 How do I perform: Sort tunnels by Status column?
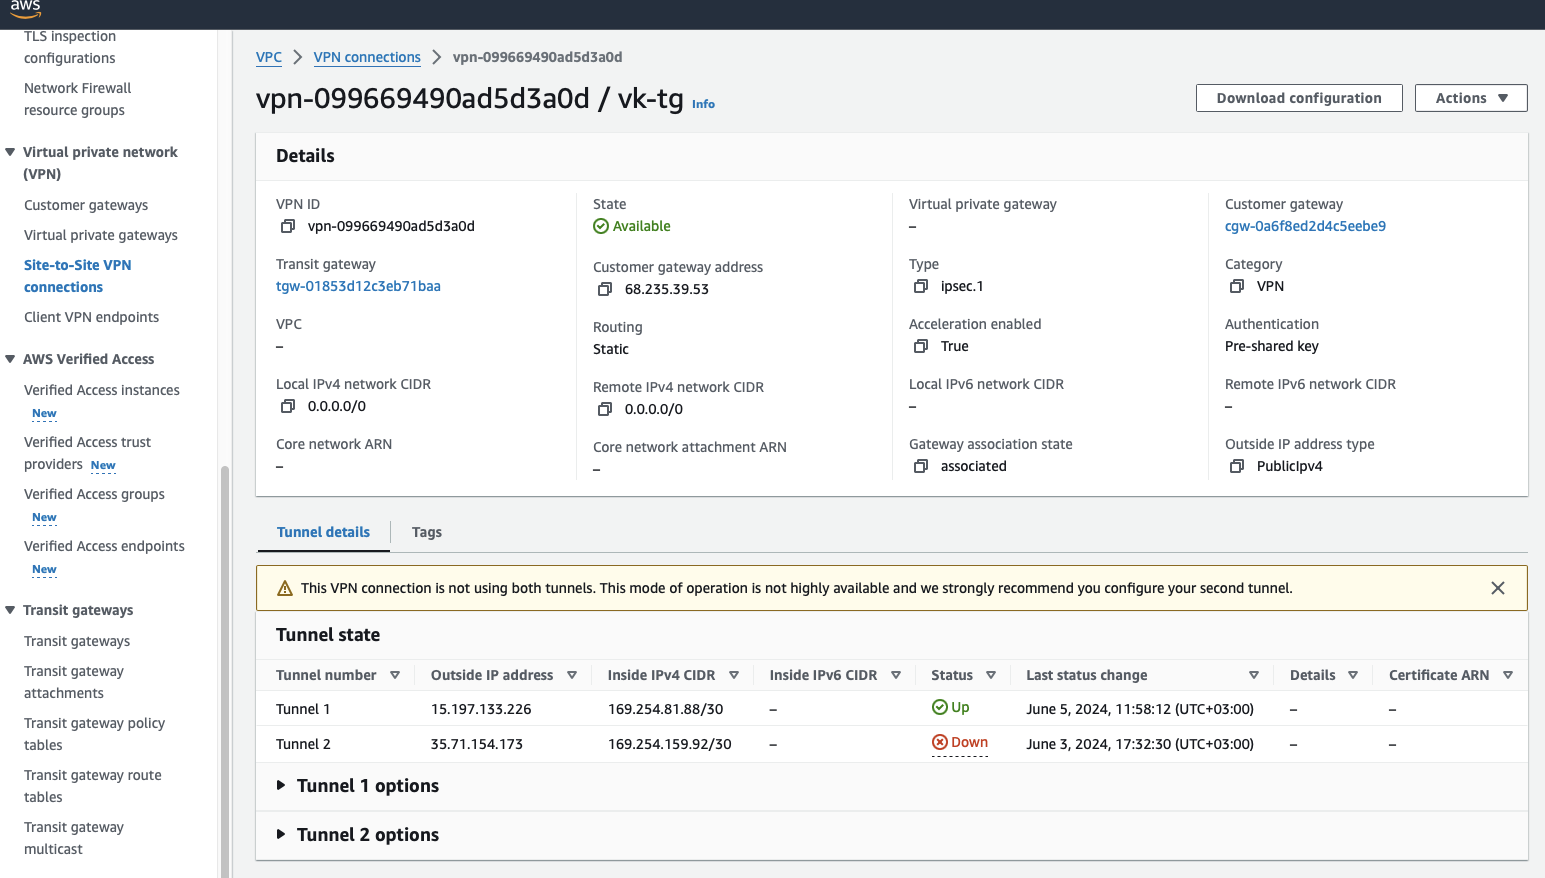(x=990, y=676)
